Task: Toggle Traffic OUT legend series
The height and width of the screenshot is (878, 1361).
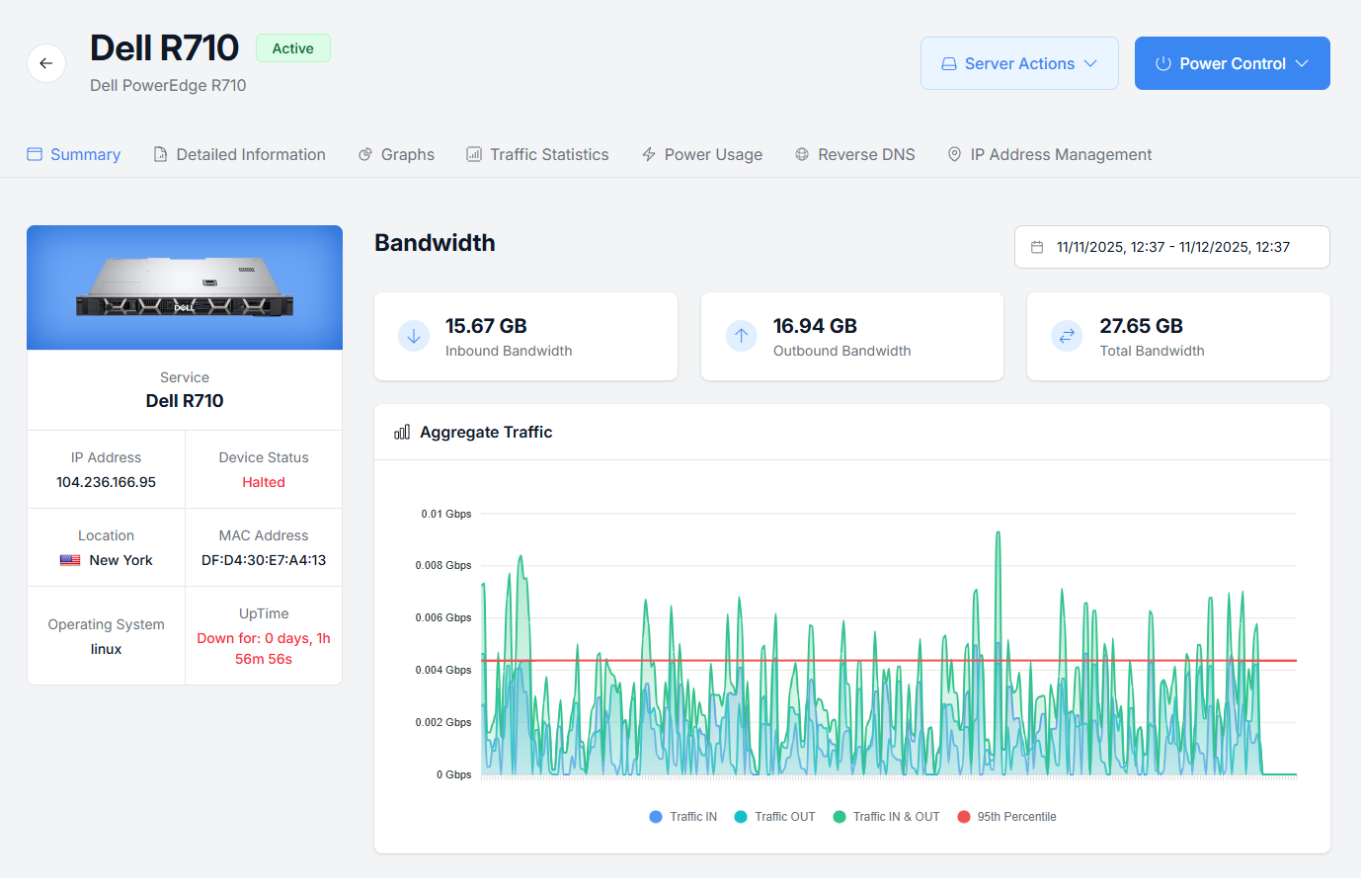Action: pyautogui.click(x=775, y=817)
